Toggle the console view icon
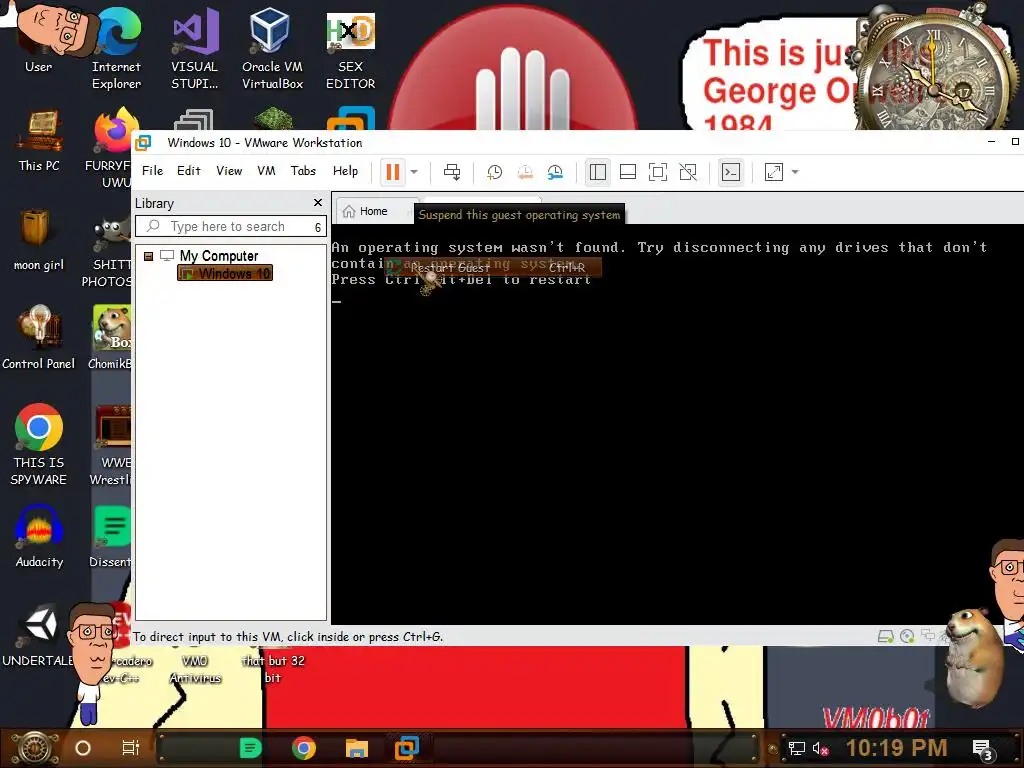Screen dimensions: 1024x768 click(x=731, y=172)
